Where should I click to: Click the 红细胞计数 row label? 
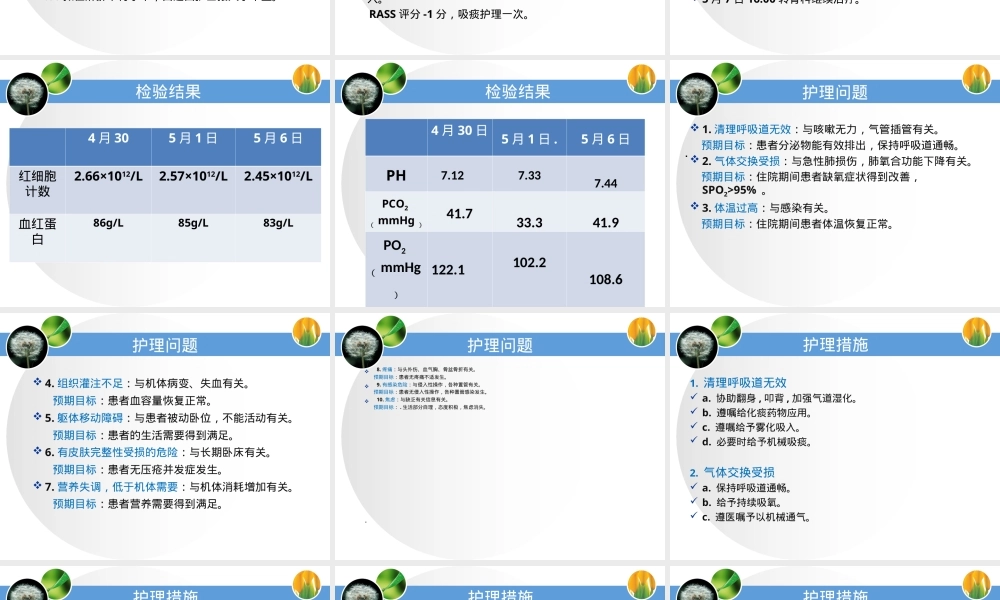pyautogui.click(x=38, y=183)
